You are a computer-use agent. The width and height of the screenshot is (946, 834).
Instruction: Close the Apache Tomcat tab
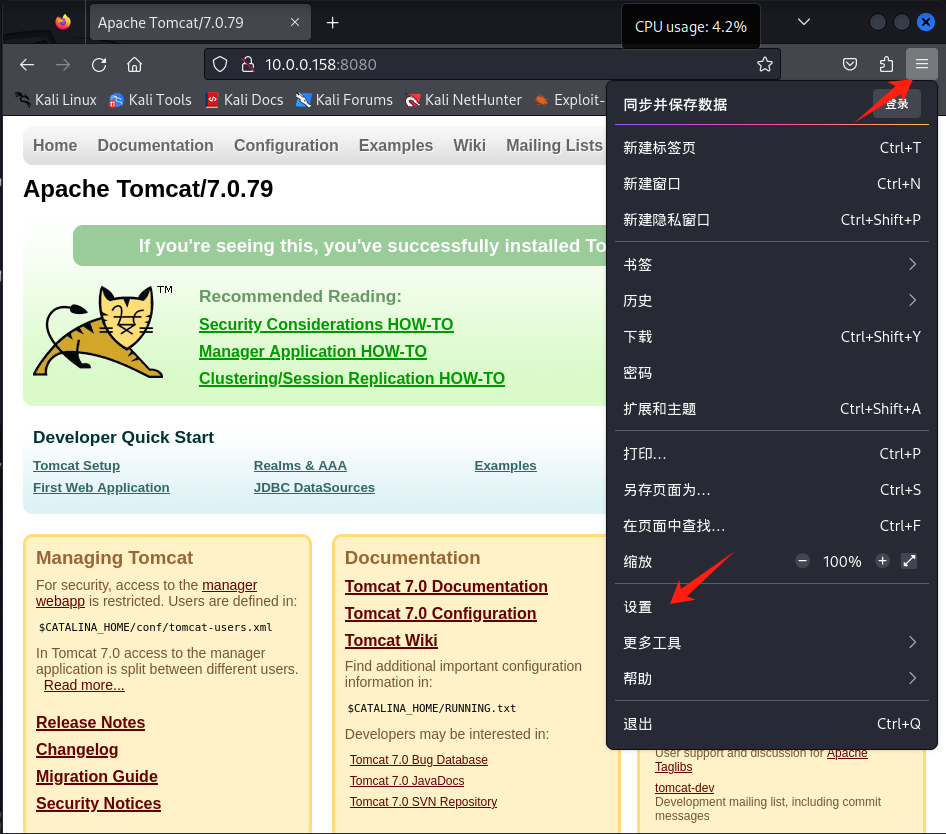295,22
